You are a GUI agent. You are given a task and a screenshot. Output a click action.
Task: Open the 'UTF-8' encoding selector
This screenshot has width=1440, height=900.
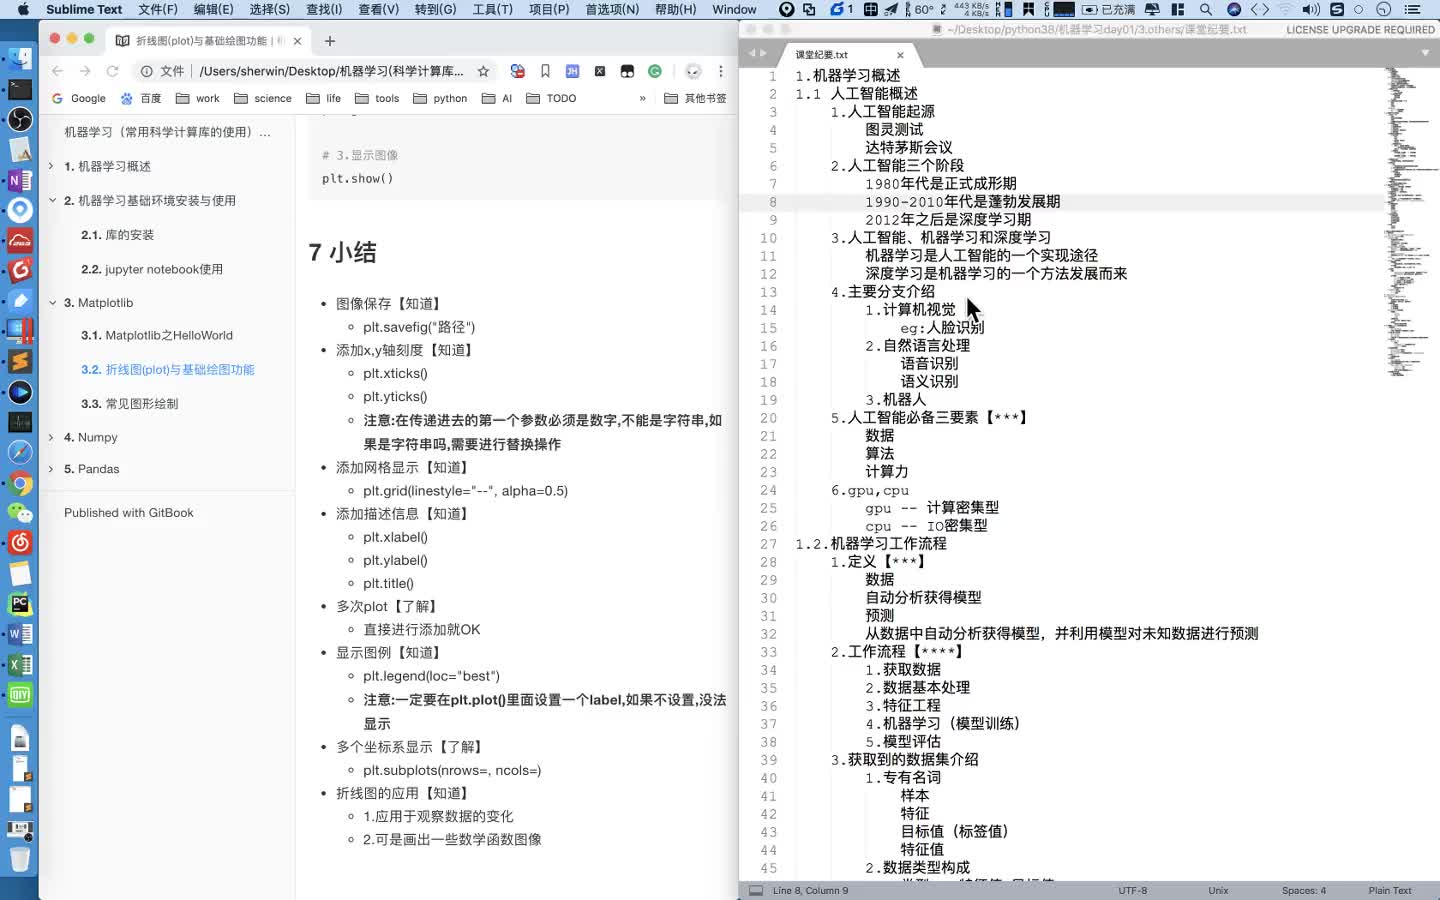(x=1132, y=890)
